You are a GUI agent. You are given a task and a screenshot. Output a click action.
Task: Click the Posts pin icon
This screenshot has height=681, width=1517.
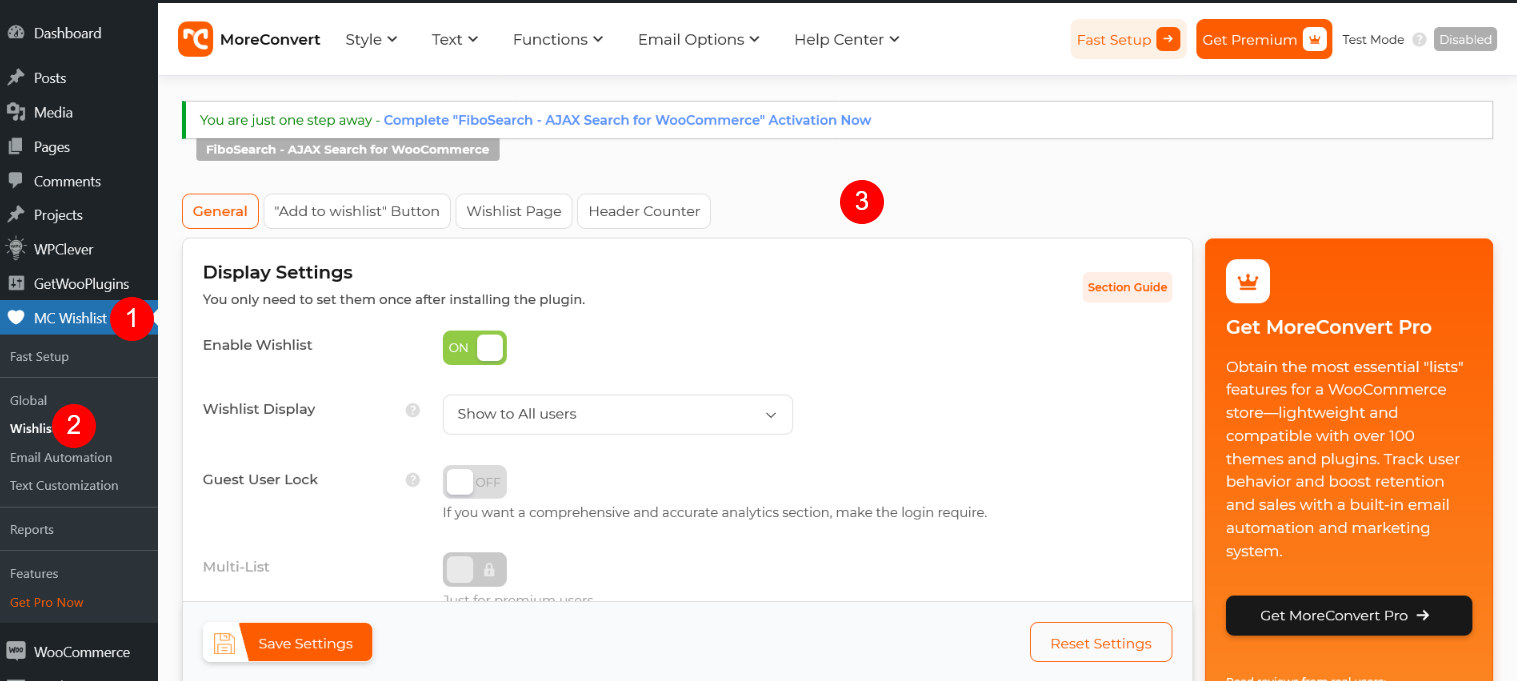pyautogui.click(x=15, y=78)
